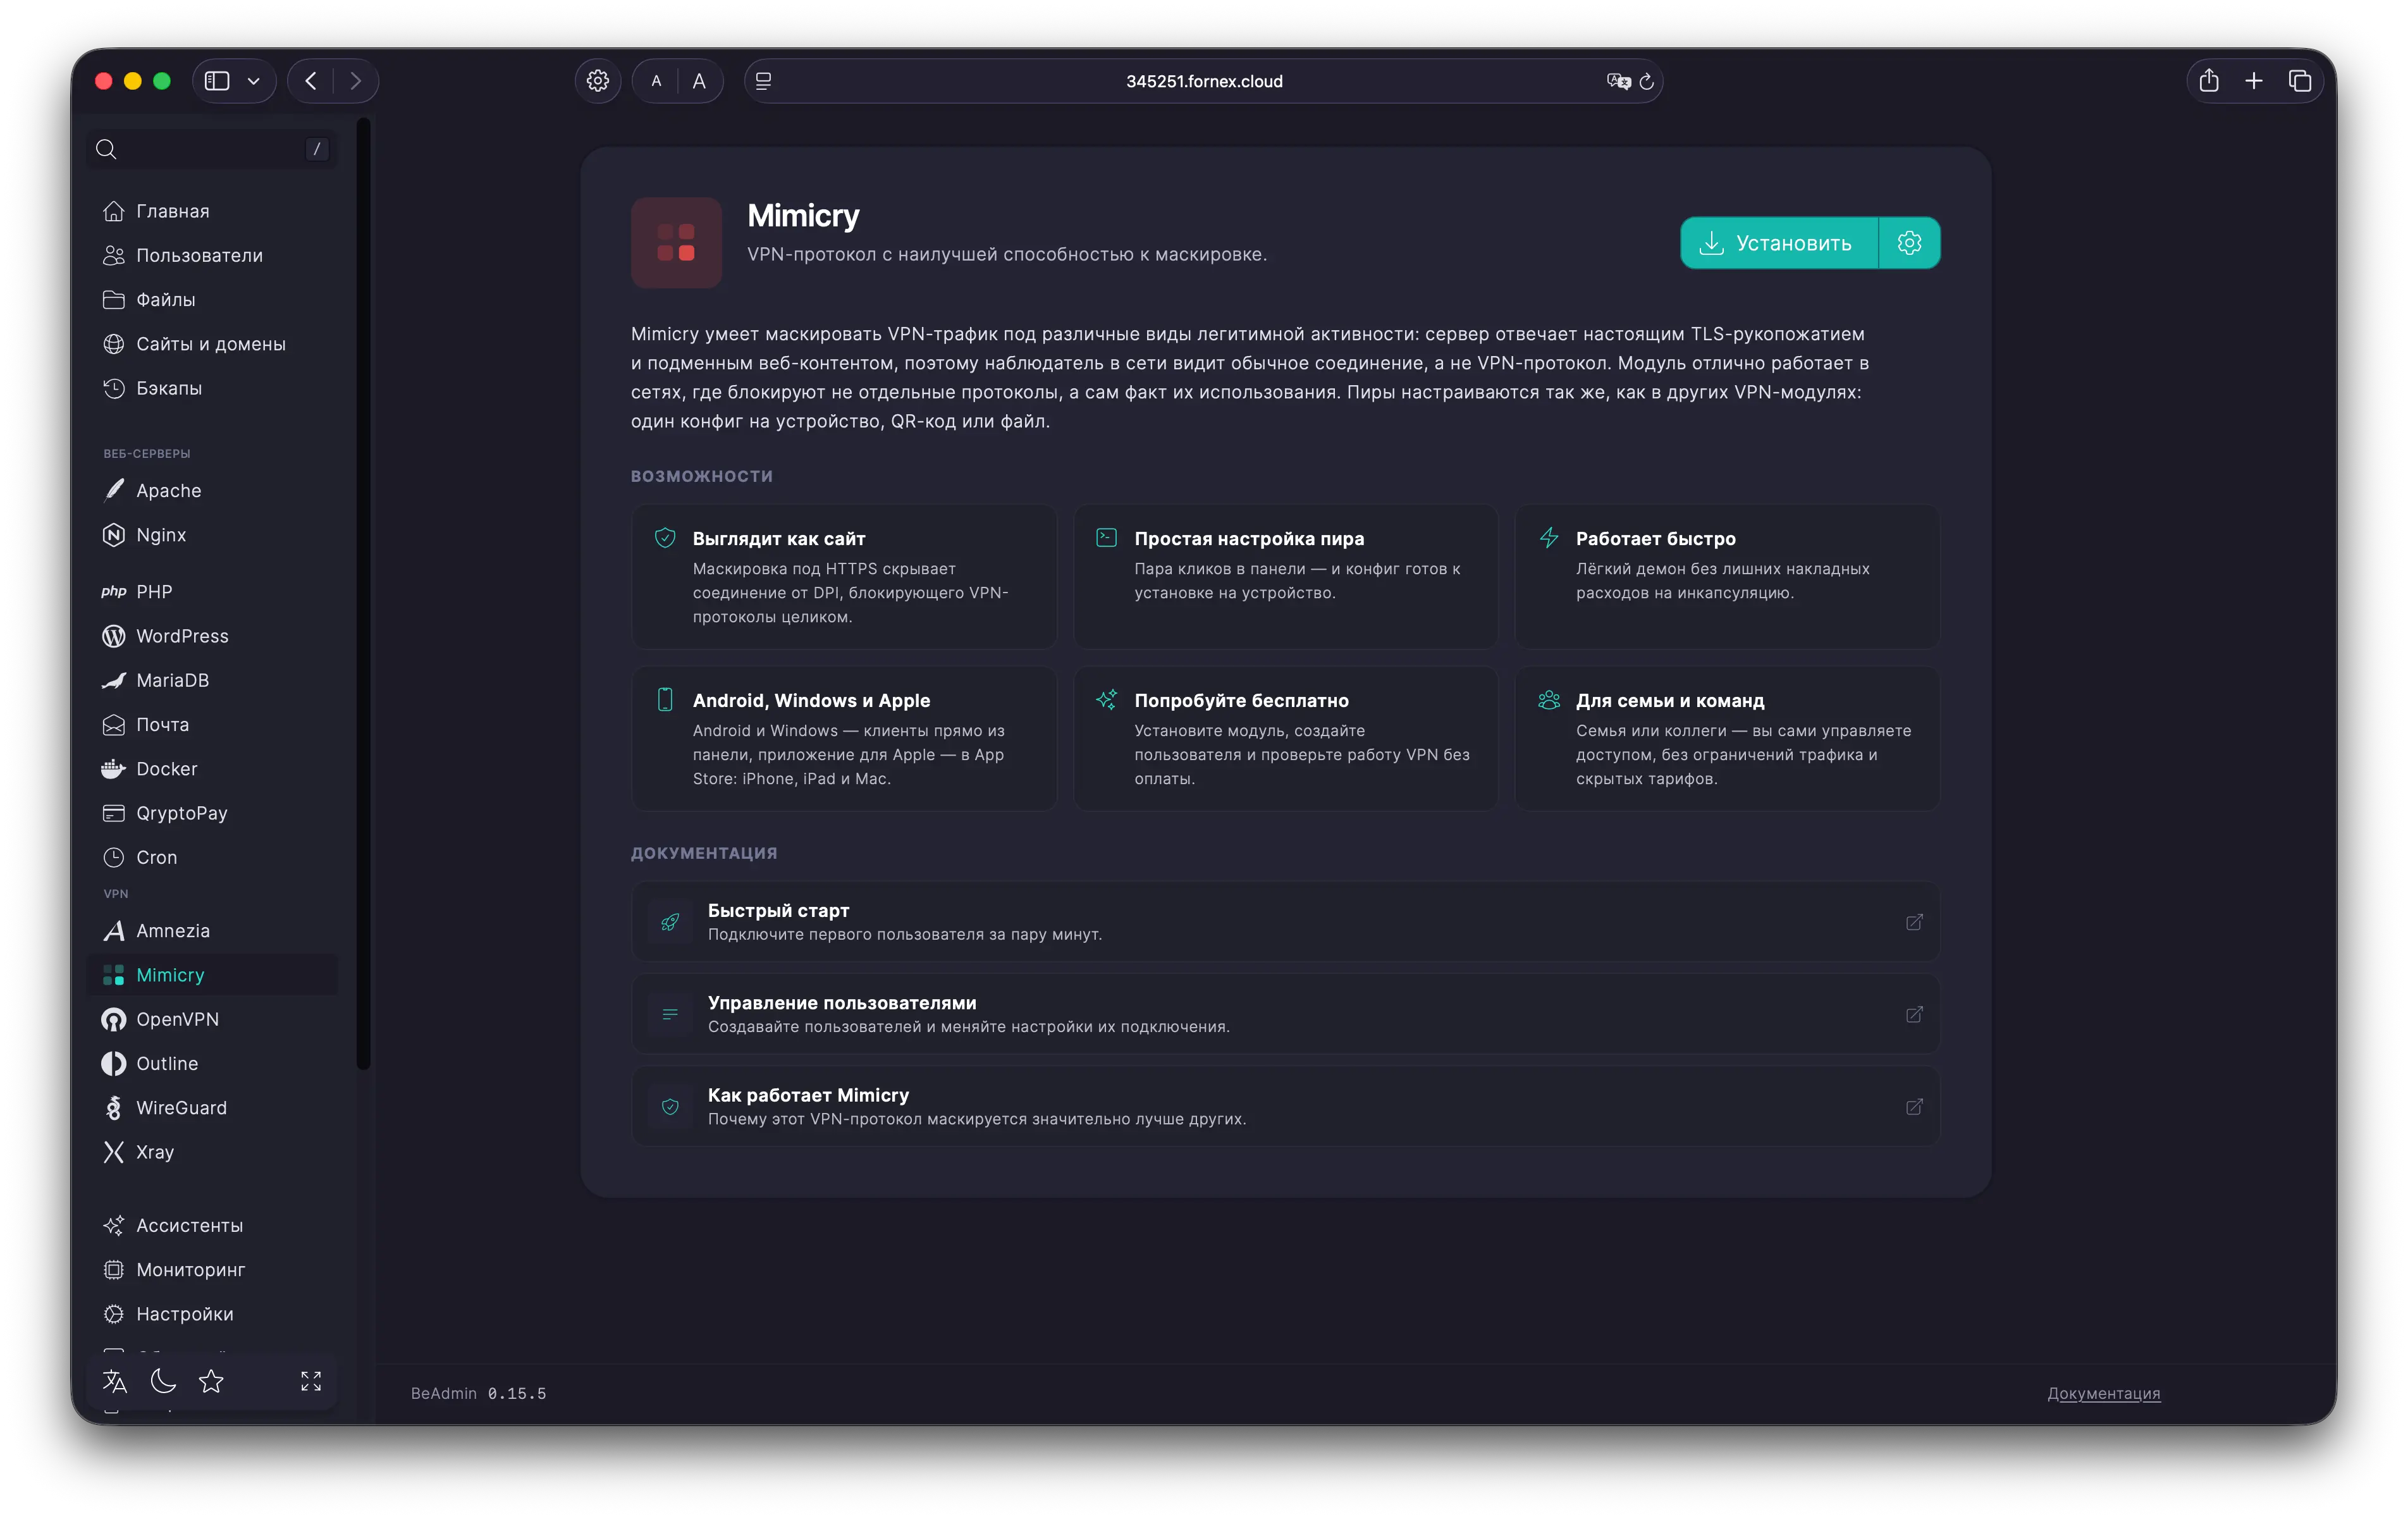2408x1519 pixels.
Task: Click the Пользователи users icon
Action: 114,255
